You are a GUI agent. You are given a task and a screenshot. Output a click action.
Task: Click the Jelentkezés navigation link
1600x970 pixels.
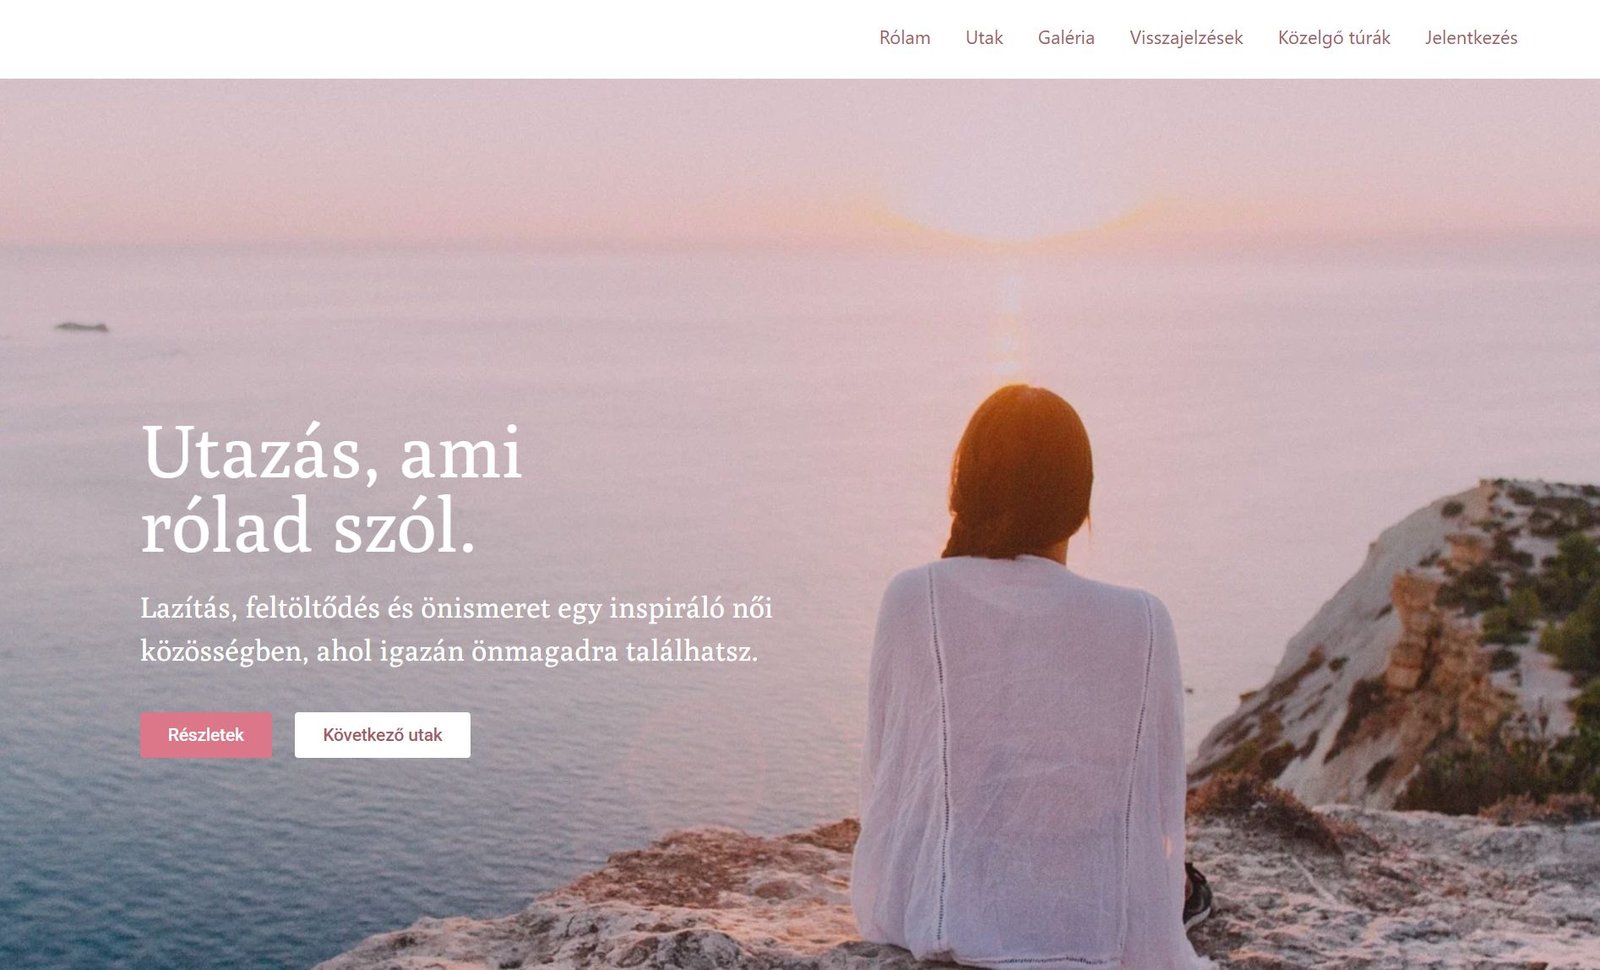1471,38
